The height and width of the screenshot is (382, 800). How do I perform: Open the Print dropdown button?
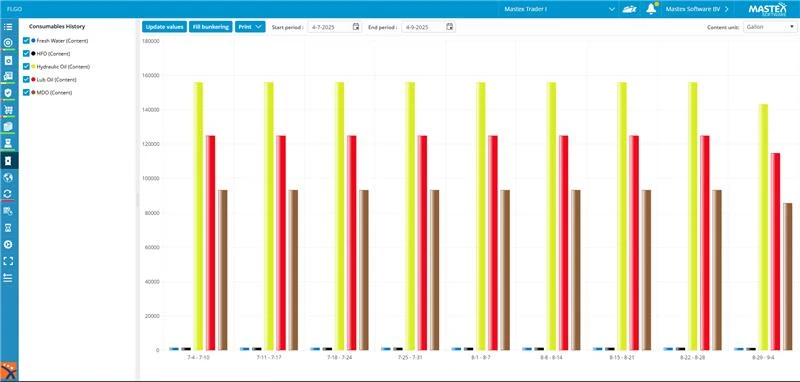tap(250, 27)
